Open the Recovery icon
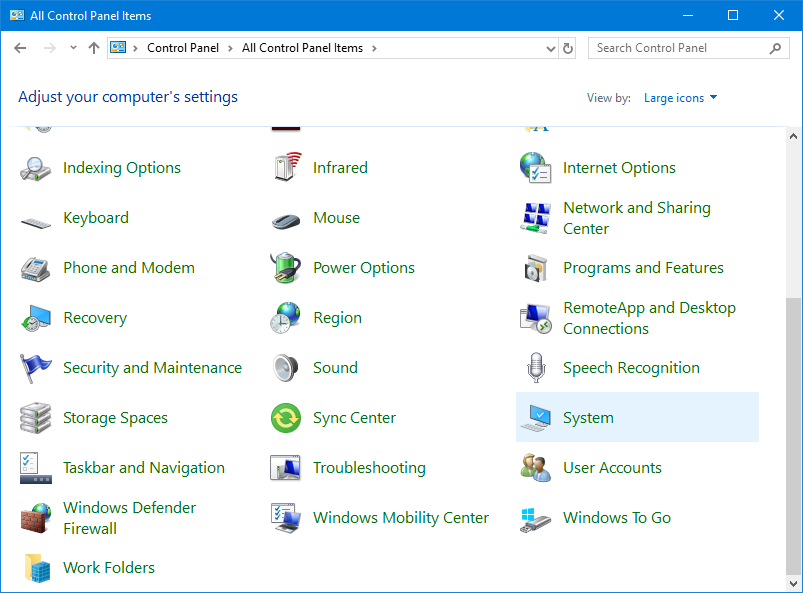 [36, 318]
